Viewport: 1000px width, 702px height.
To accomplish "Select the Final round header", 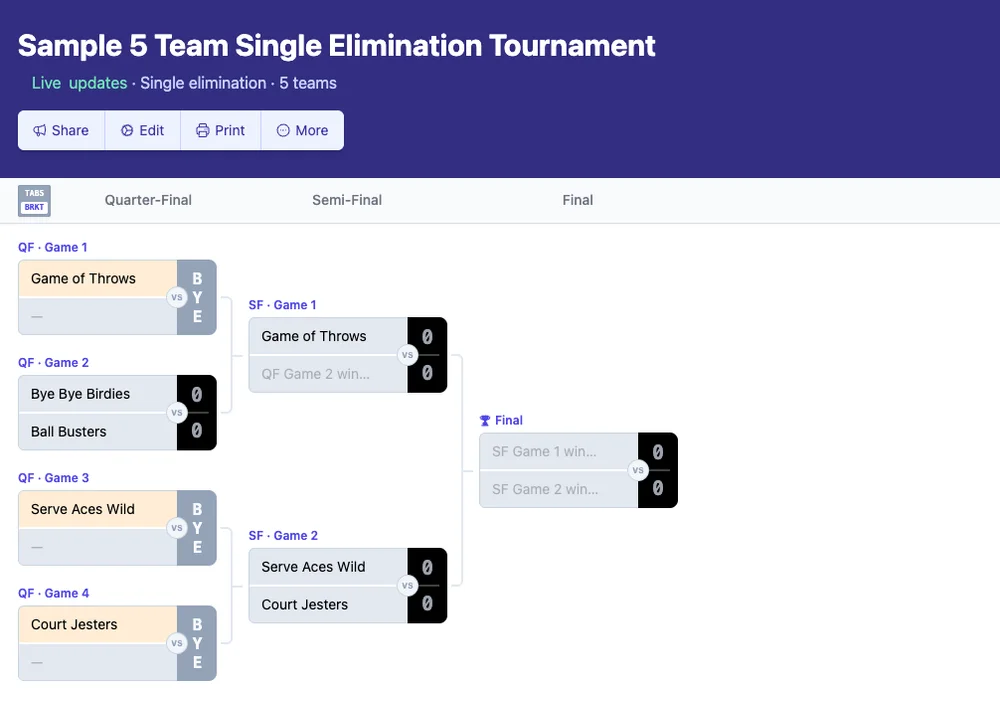I will point(578,200).
